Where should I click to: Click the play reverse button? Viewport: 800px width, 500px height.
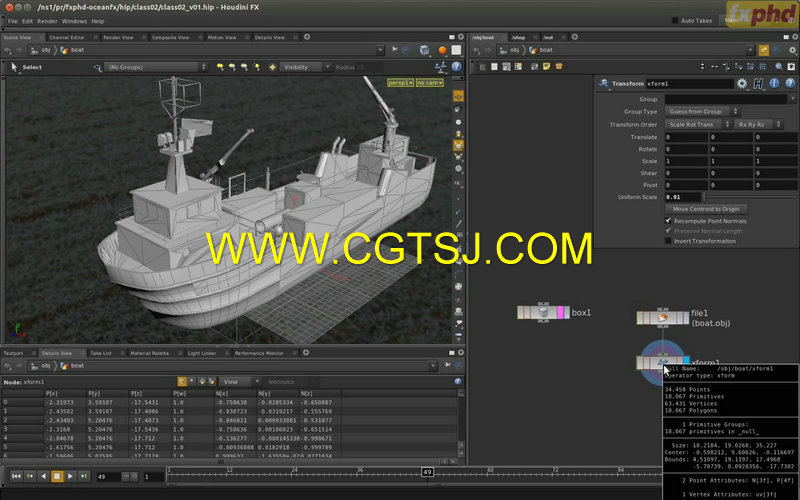(43, 476)
